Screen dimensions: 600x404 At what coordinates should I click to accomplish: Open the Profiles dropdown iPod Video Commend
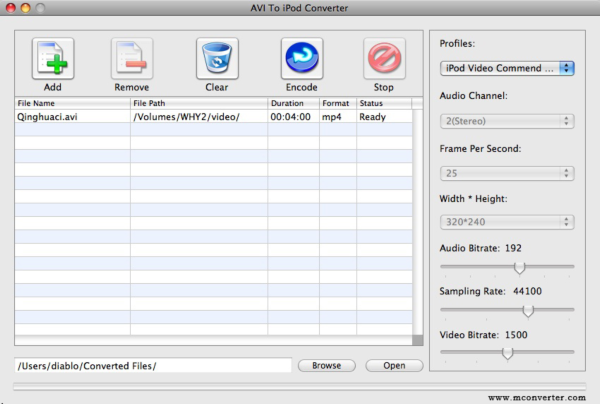tap(507, 68)
